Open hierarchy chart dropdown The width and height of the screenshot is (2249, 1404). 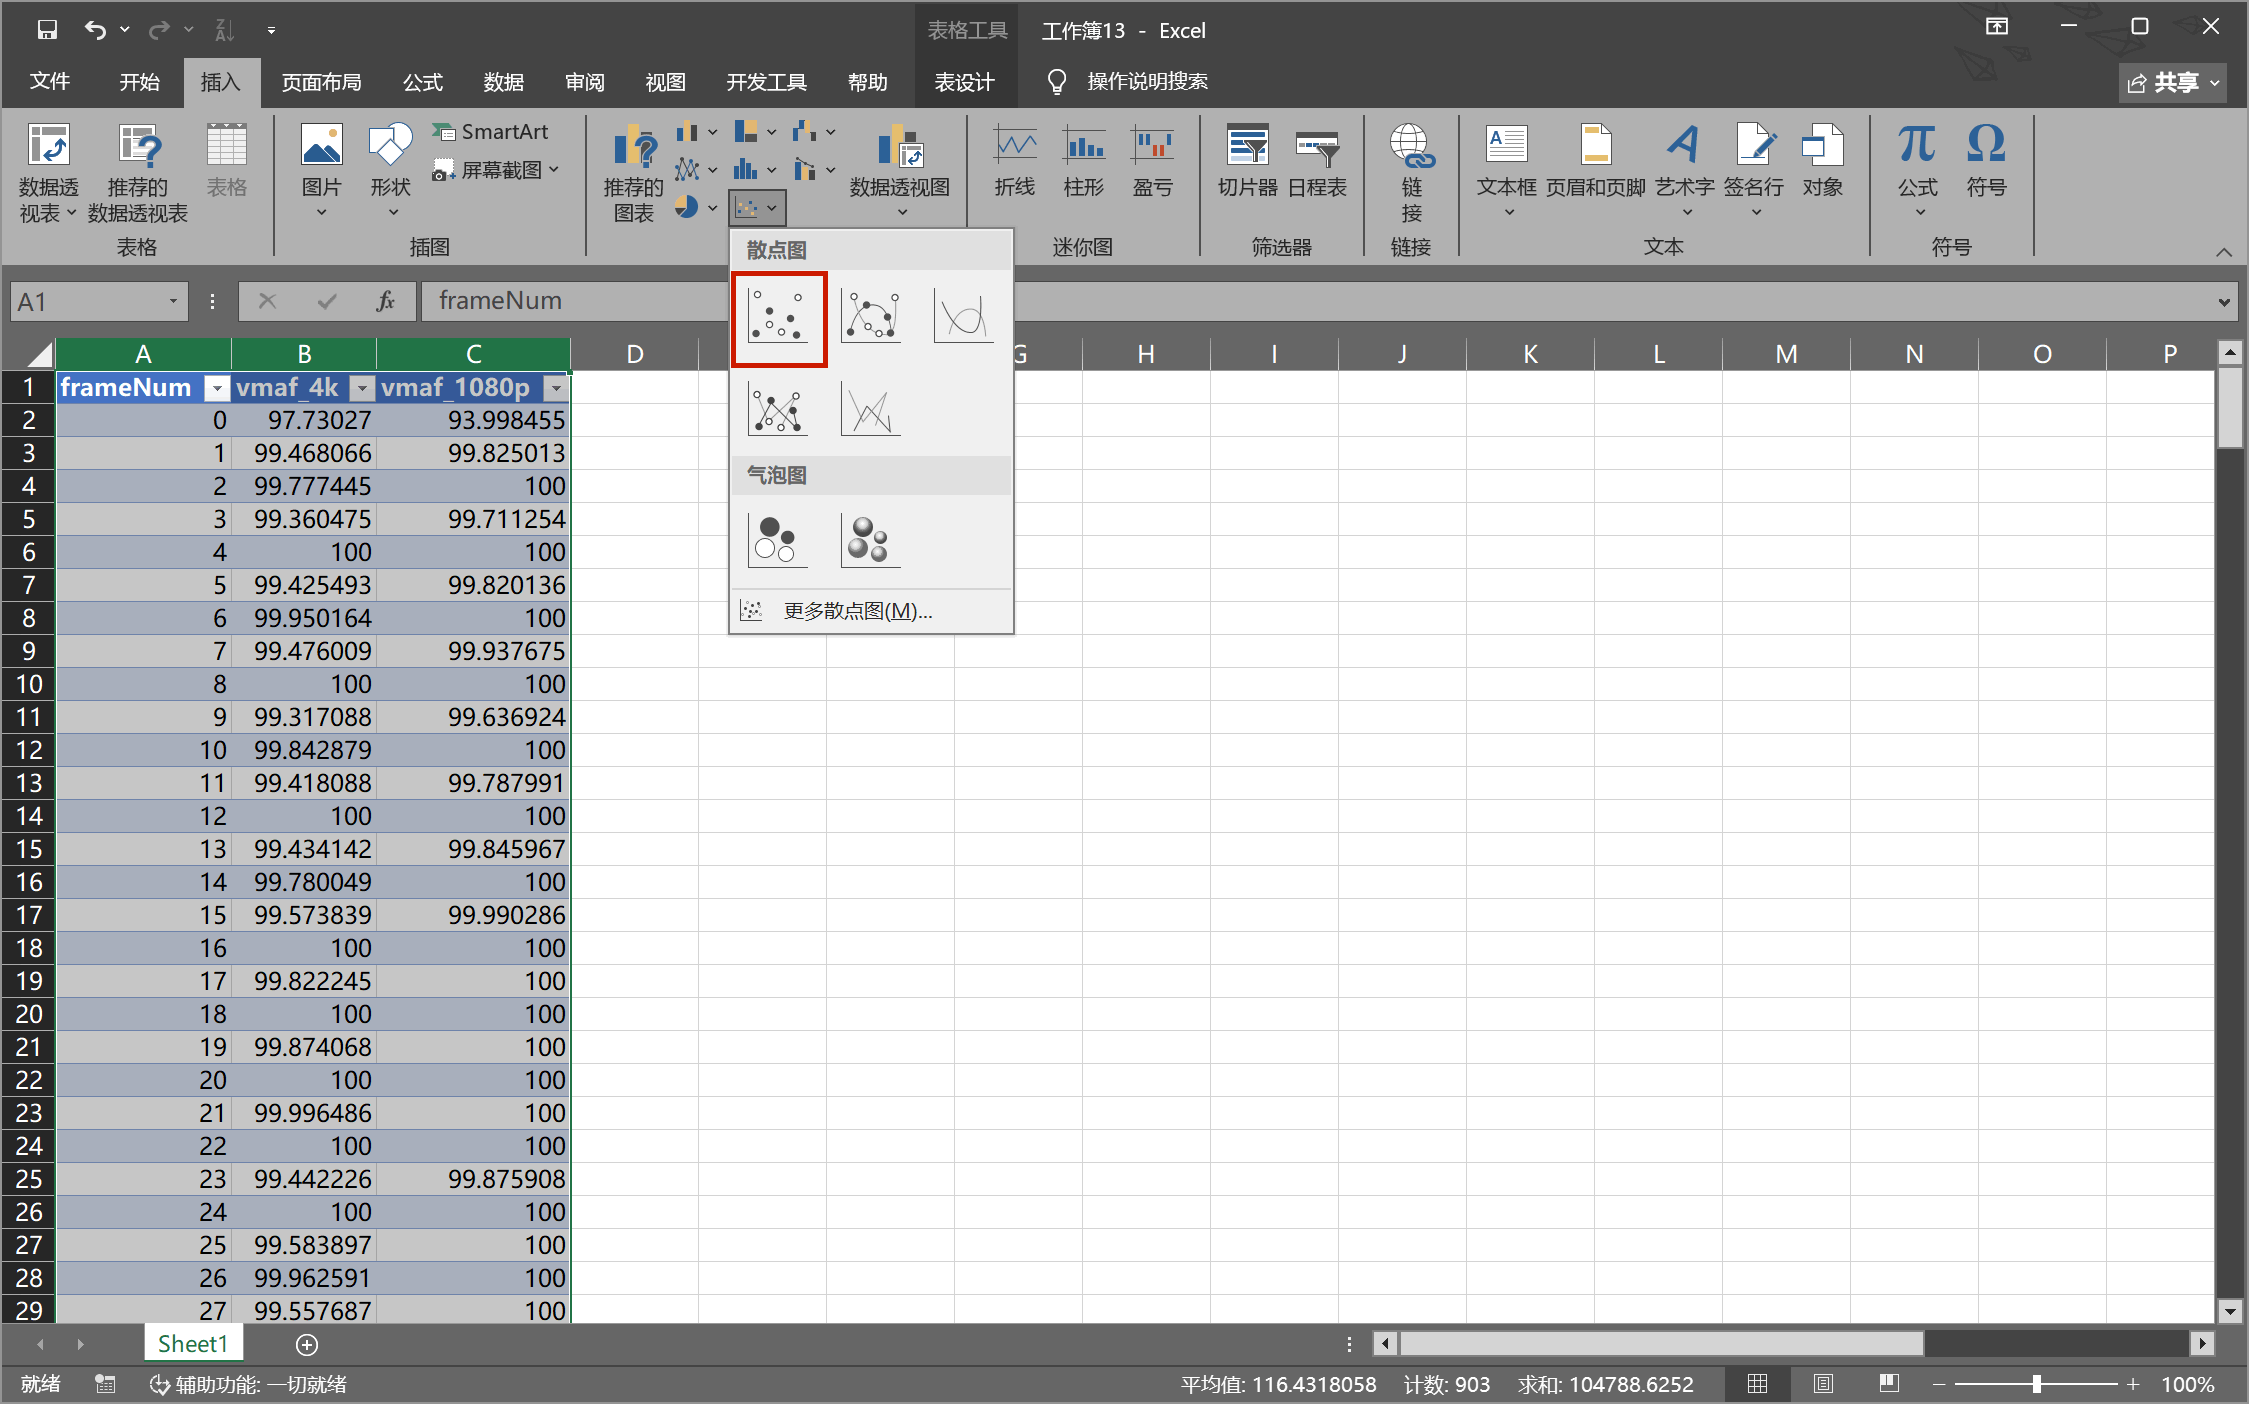(755, 132)
